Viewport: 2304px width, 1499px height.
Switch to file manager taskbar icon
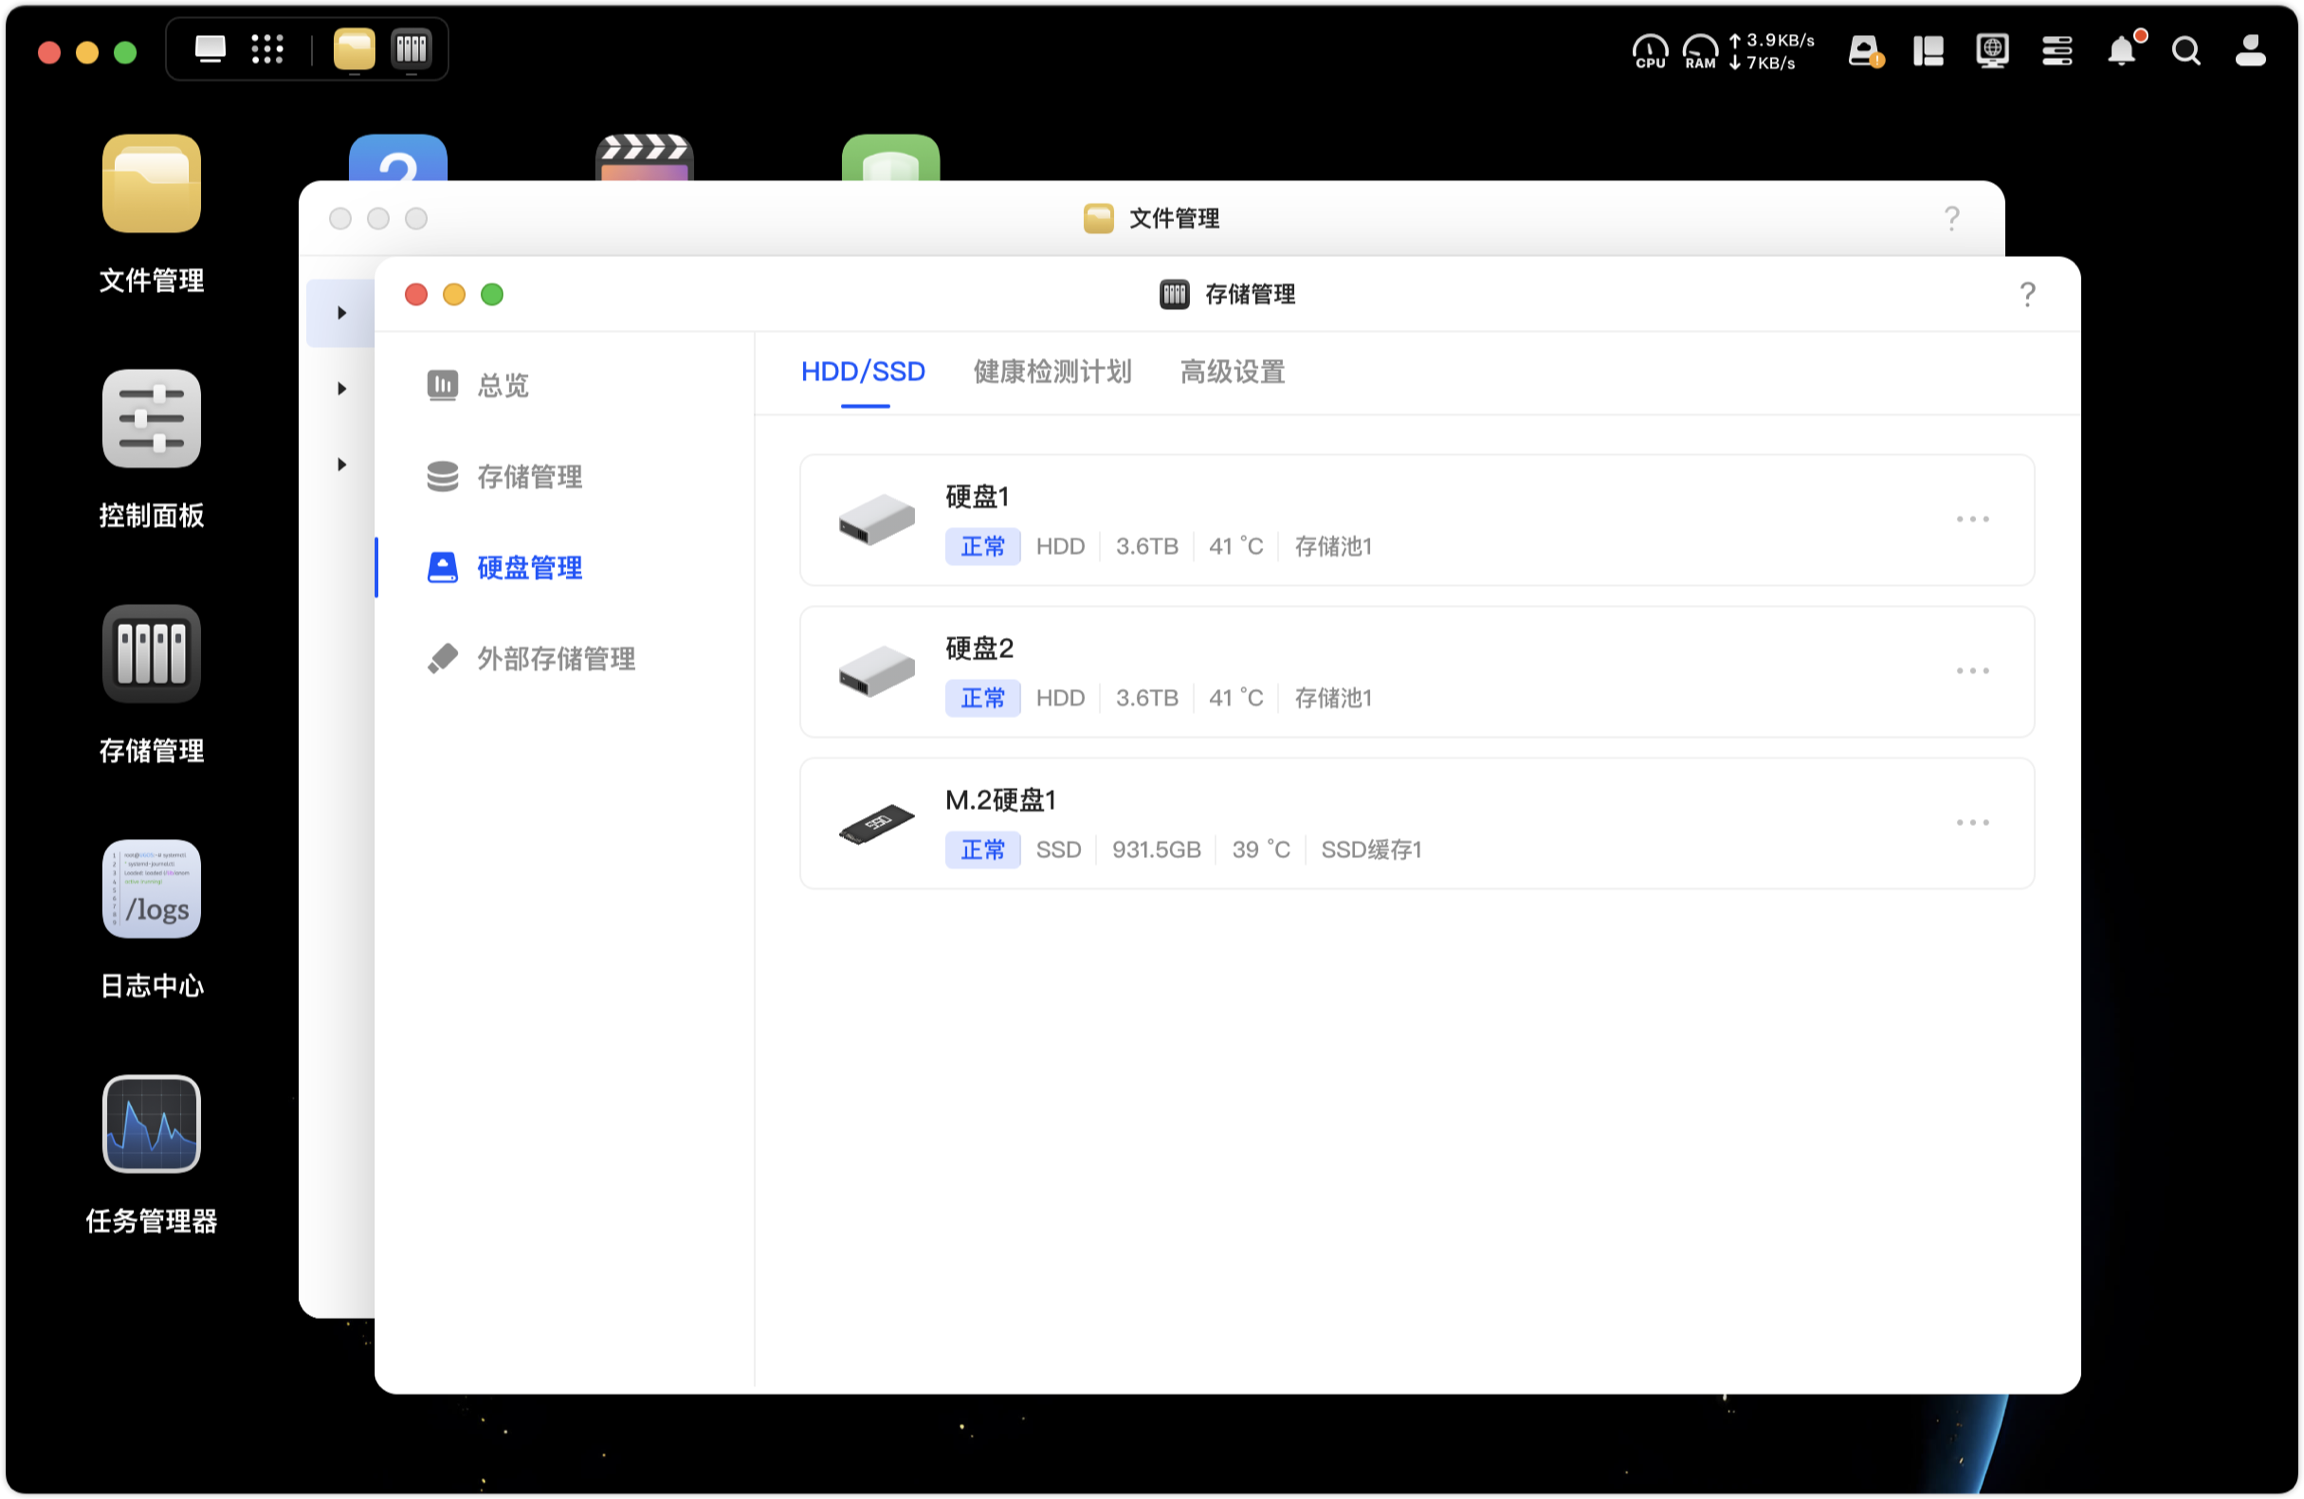point(354,49)
